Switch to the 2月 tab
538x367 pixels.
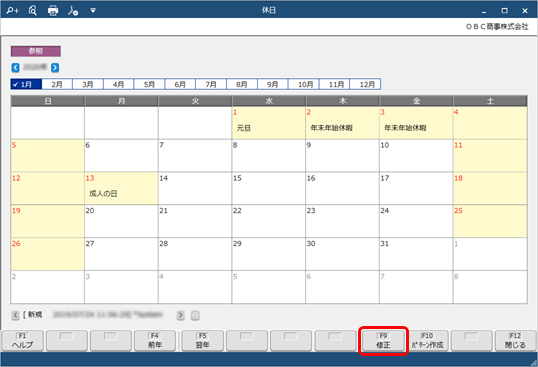[x=57, y=84]
